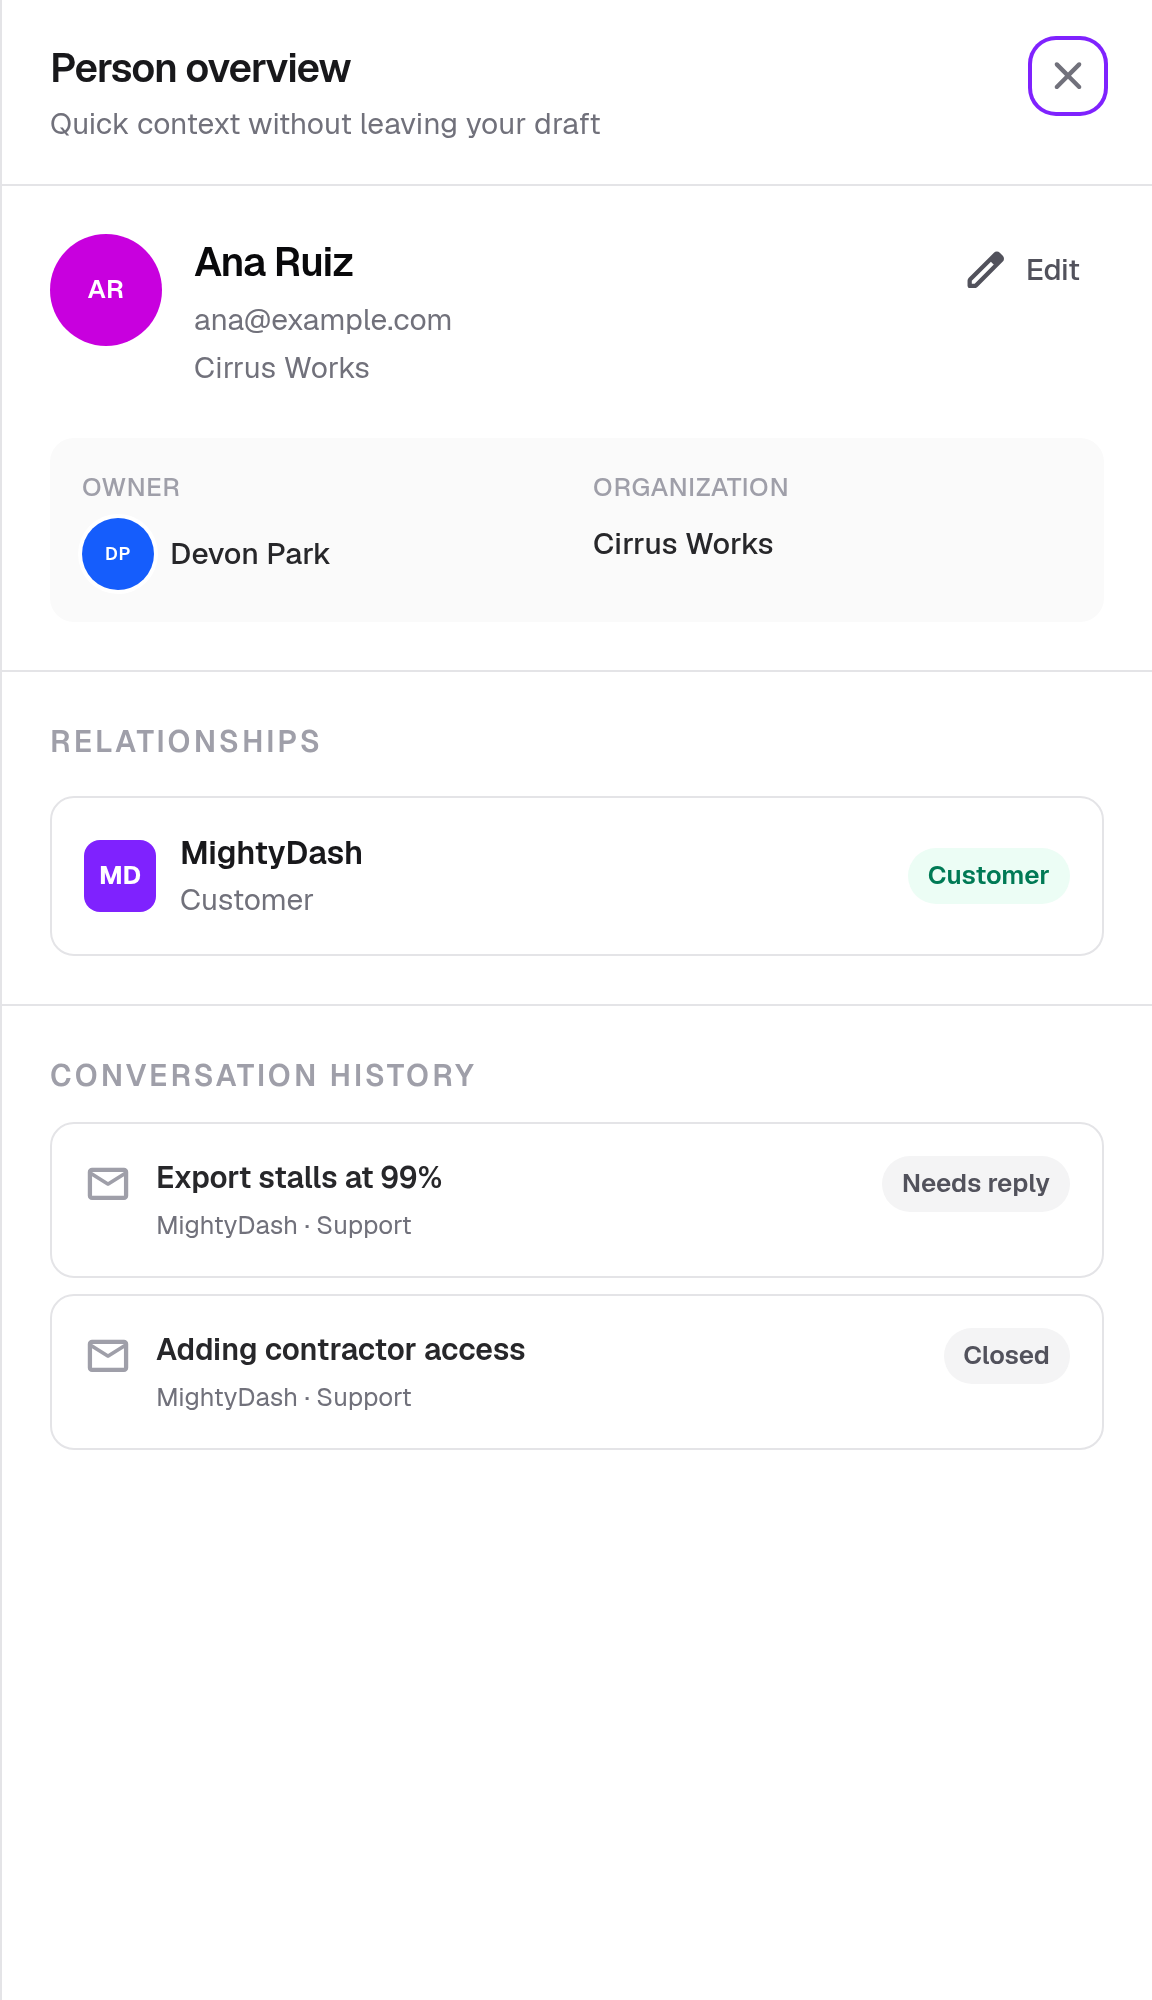Screen dimensions: 1152x2000
Task: Click the Edit button label
Action: pyautogui.click(x=1052, y=270)
